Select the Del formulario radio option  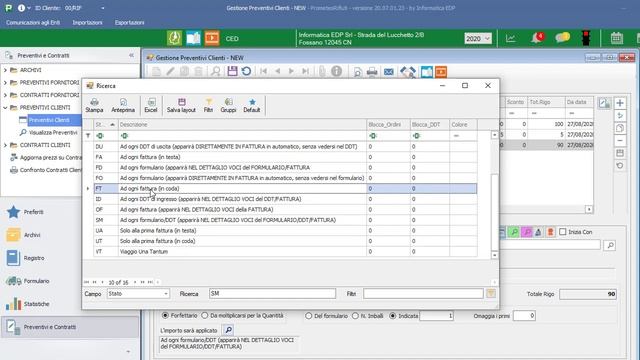(309, 316)
